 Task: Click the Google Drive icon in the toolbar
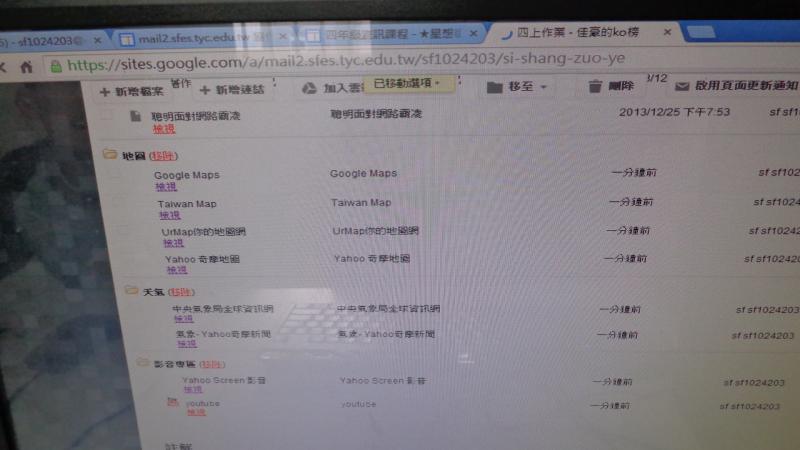point(309,88)
